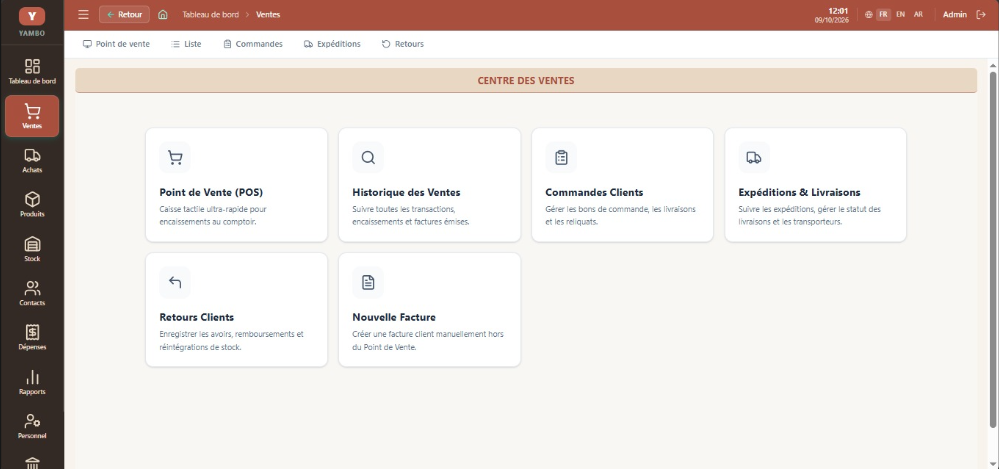Click the 12:01 clock display
This screenshot has width=999, height=469.
coord(838,11)
